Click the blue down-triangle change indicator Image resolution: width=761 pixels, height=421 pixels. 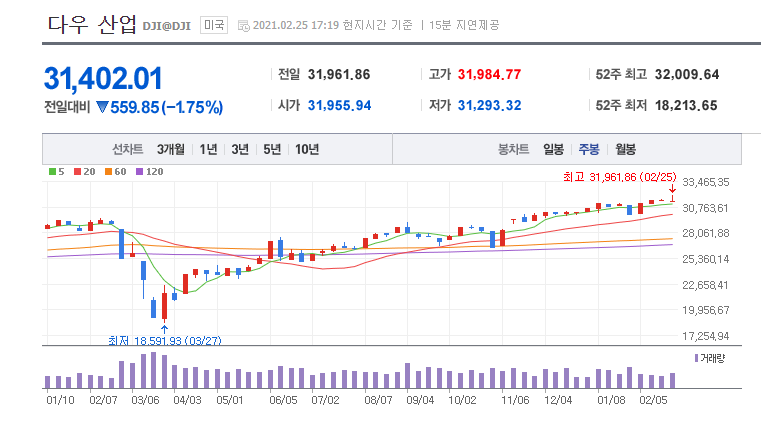click(102, 106)
